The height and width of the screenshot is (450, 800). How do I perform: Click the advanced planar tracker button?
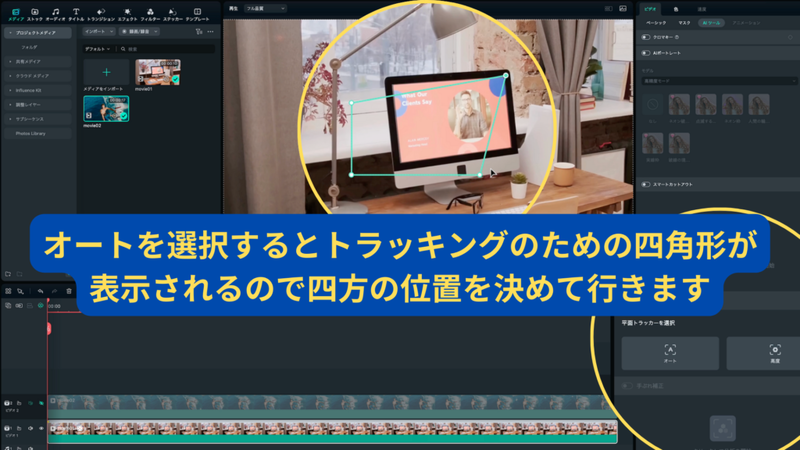[x=774, y=353]
